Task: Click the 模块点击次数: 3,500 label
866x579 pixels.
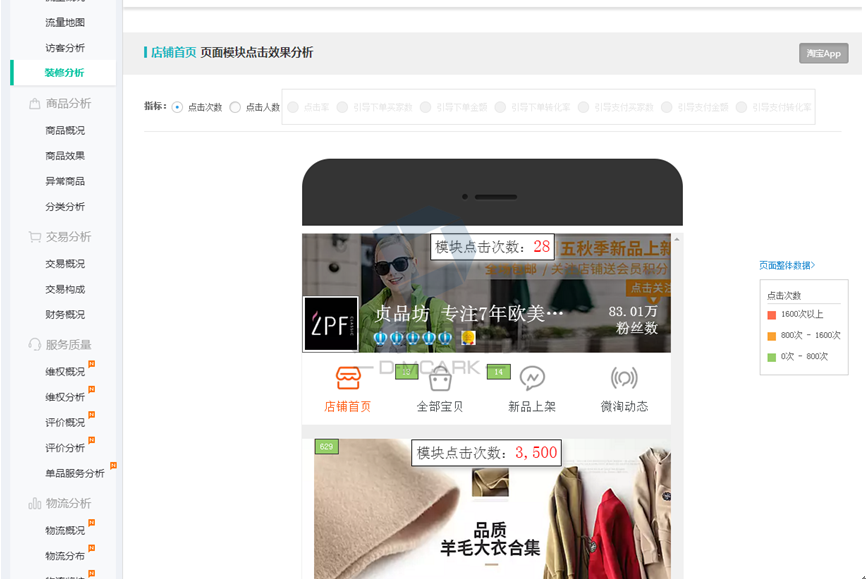Action: [x=487, y=453]
